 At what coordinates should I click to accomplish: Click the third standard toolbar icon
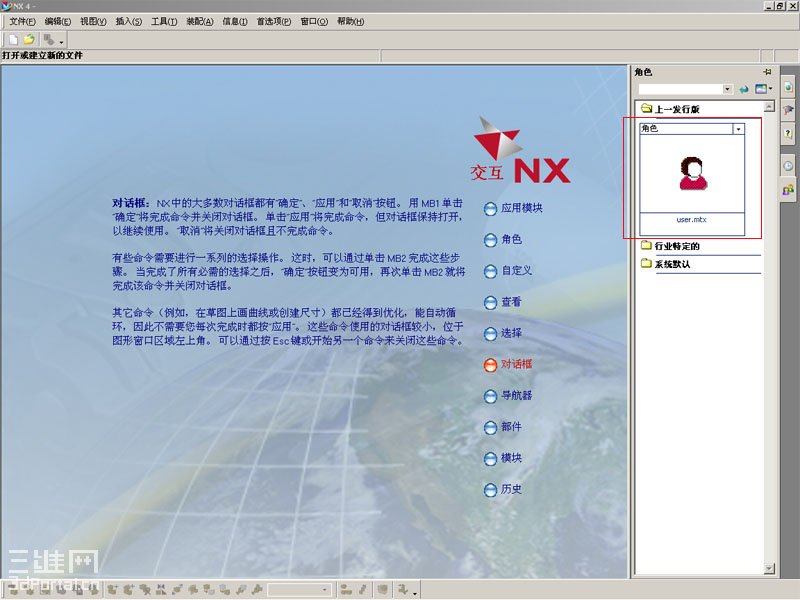(x=48, y=39)
